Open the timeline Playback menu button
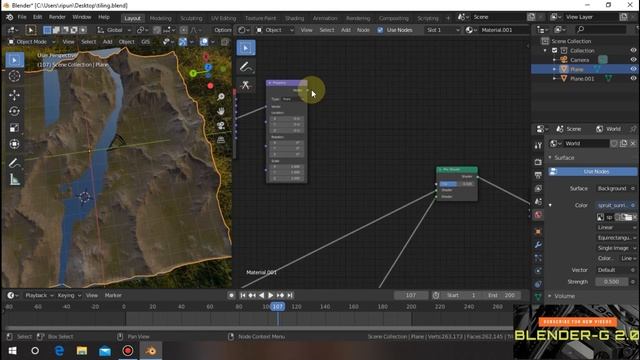The width and height of the screenshot is (640, 360). pos(39,295)
